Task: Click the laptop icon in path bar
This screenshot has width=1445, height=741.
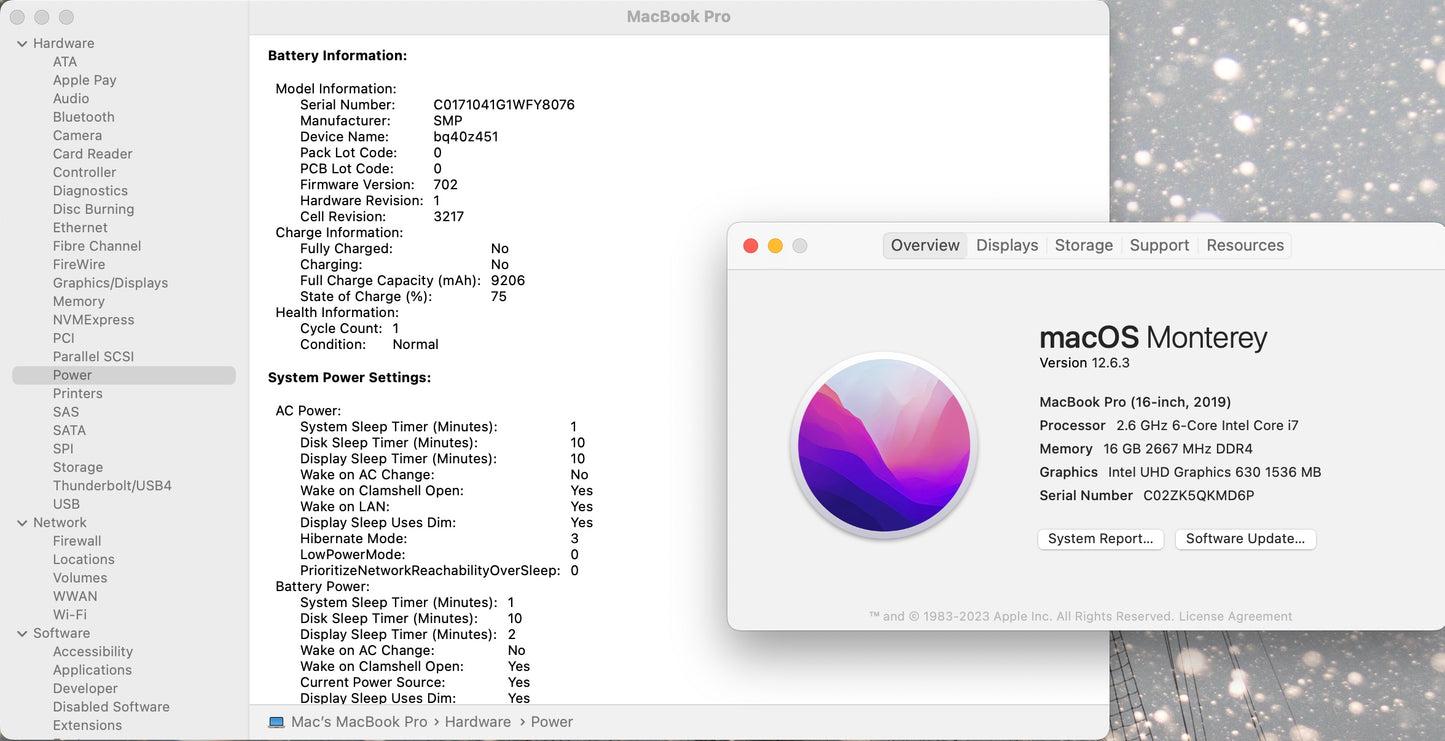Action: click(276, 722)
